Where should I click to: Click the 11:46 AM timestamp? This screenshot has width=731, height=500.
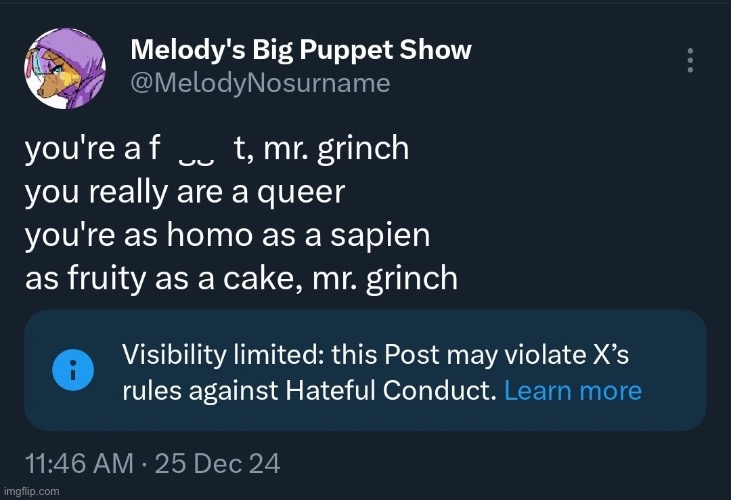(79, 464)
